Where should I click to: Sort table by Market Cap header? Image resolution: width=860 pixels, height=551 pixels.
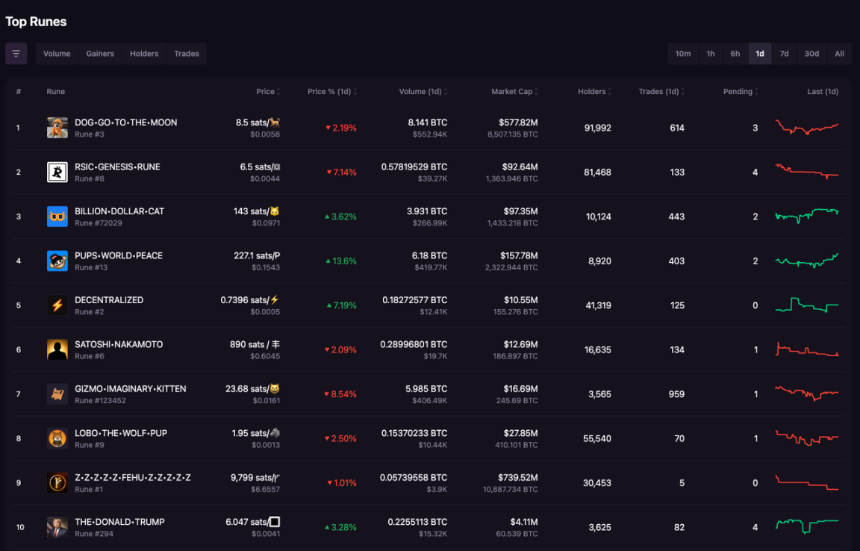(514, 92)
